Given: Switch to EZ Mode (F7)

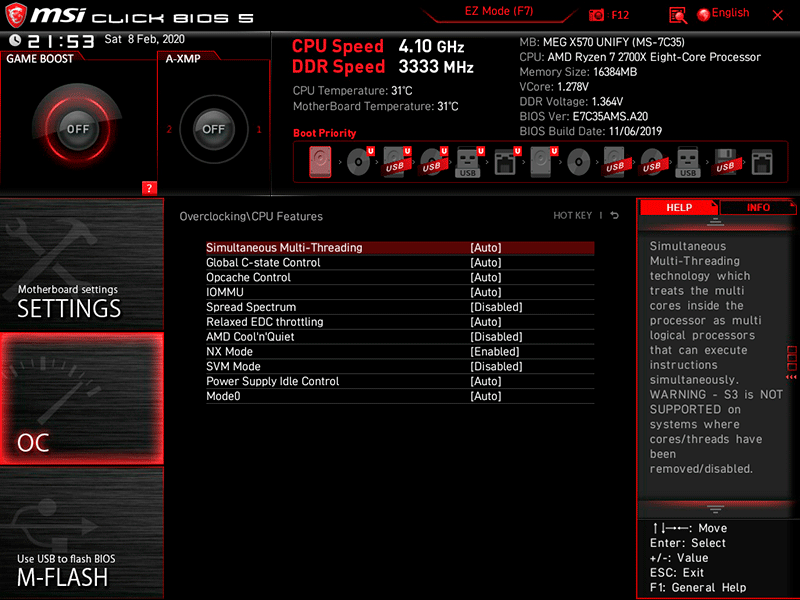Looking at the screenshot, I should (498, 11).
